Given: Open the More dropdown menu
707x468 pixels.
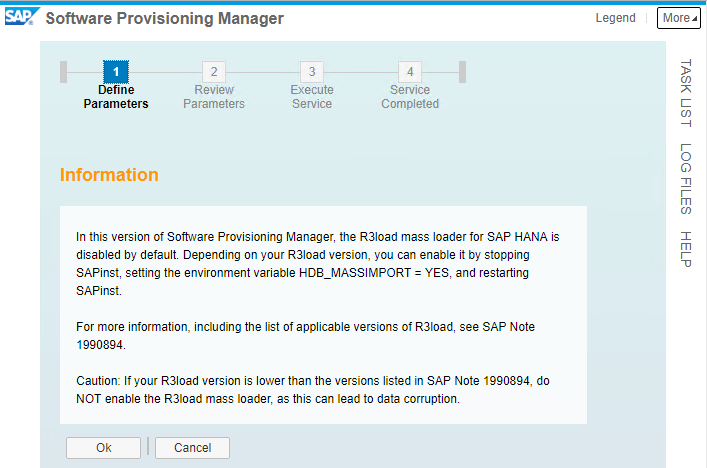Looking at the screenshot, I should [679, 18].
